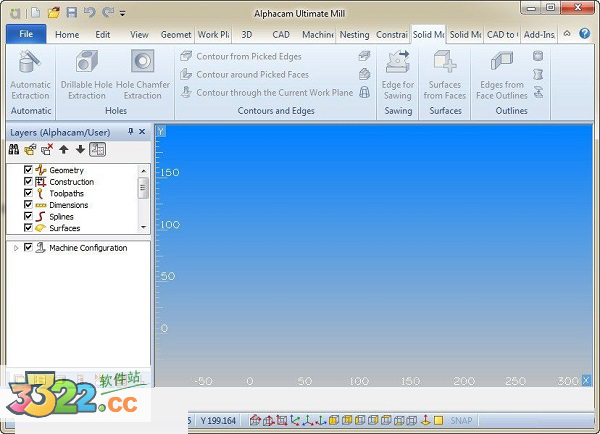Close the Layers panel

tap(142, 132)
